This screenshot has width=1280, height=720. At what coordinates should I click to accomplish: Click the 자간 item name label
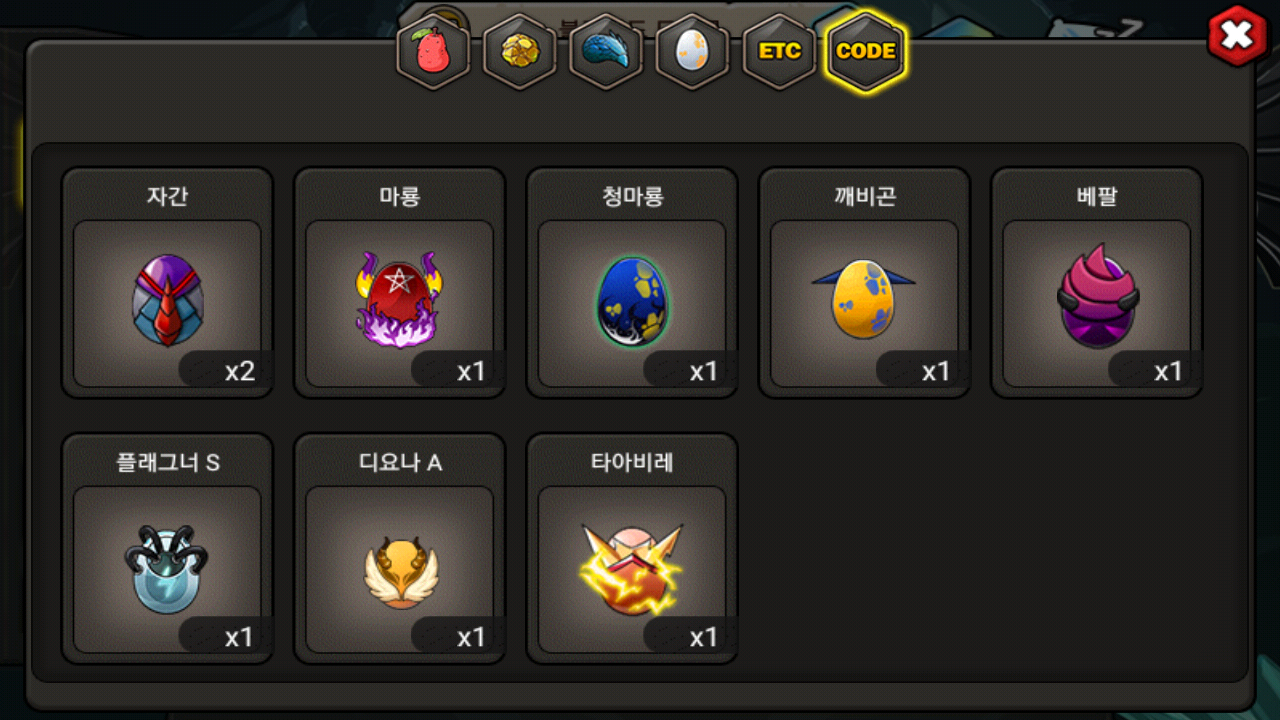167,196
